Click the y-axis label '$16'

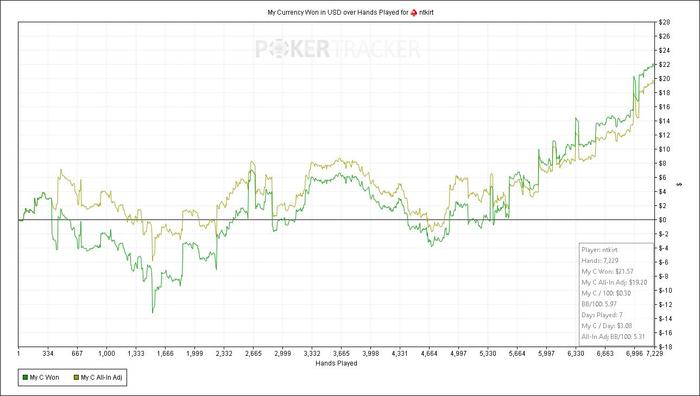664,107
